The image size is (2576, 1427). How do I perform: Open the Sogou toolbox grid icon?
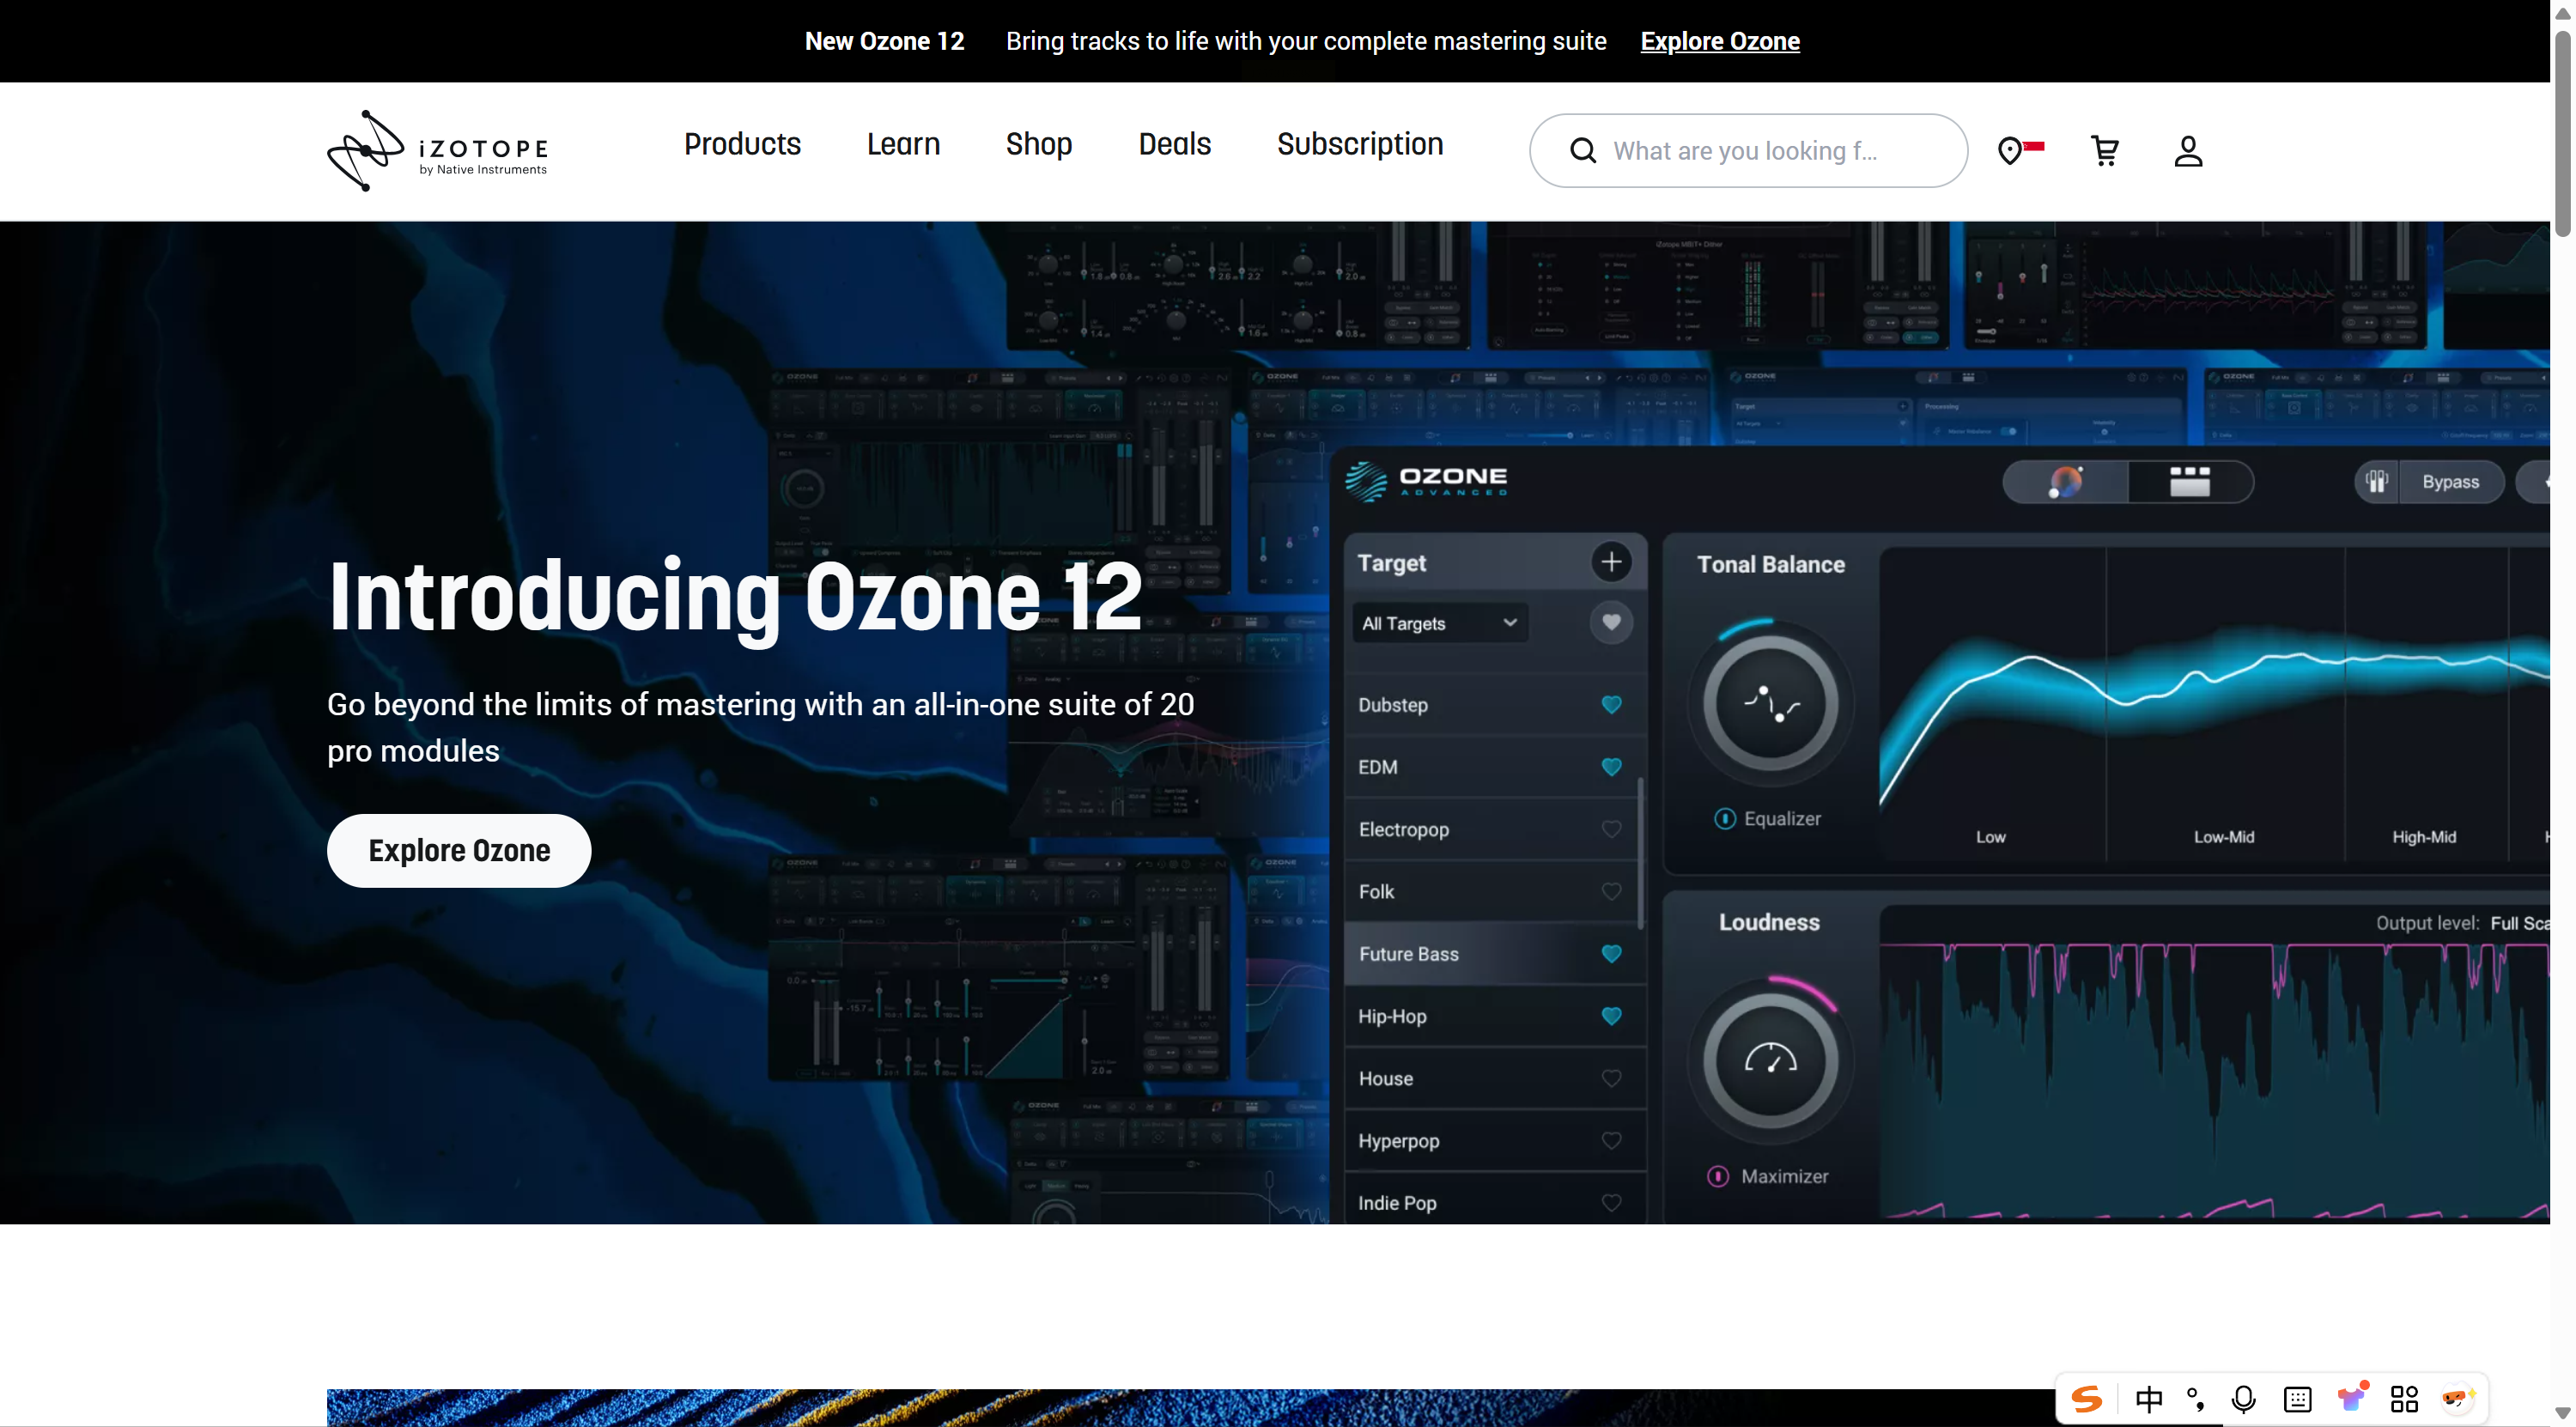[2404, 1398]
